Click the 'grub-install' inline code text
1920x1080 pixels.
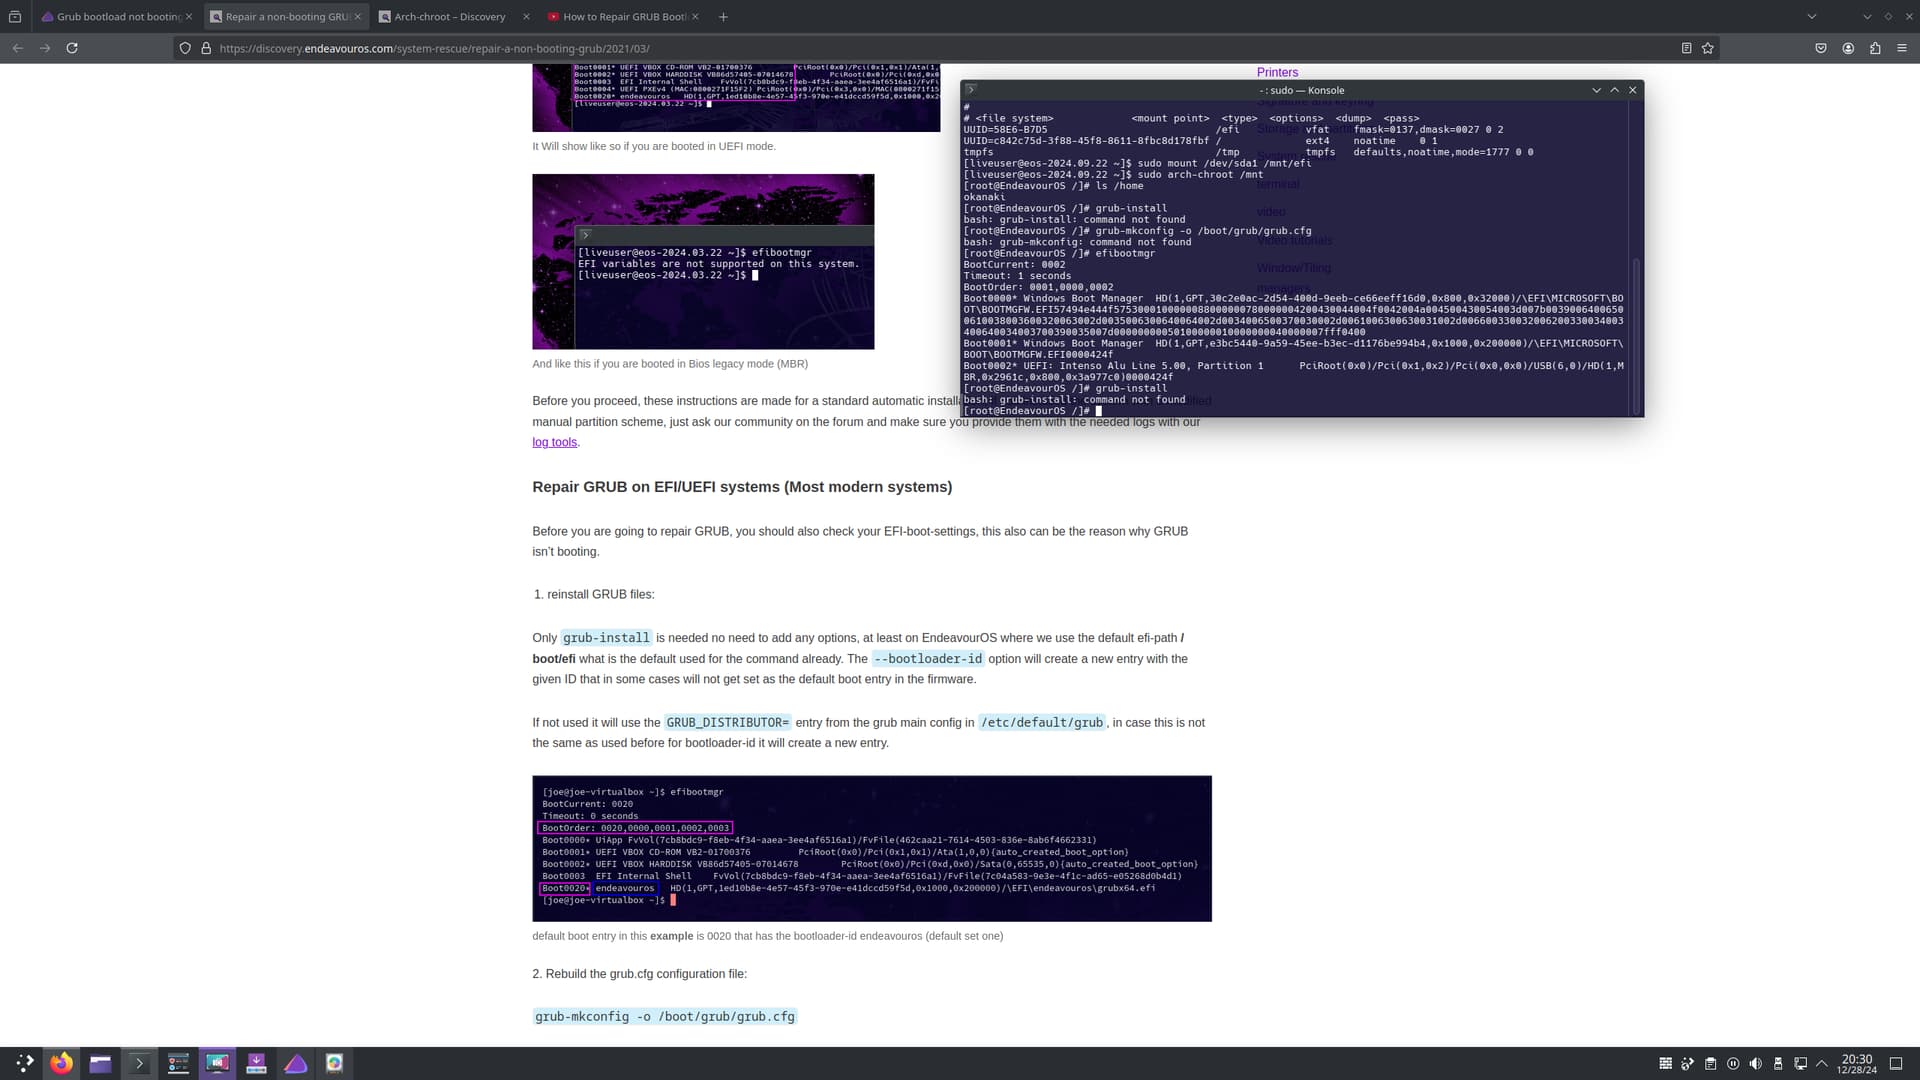tap(605, 638)
